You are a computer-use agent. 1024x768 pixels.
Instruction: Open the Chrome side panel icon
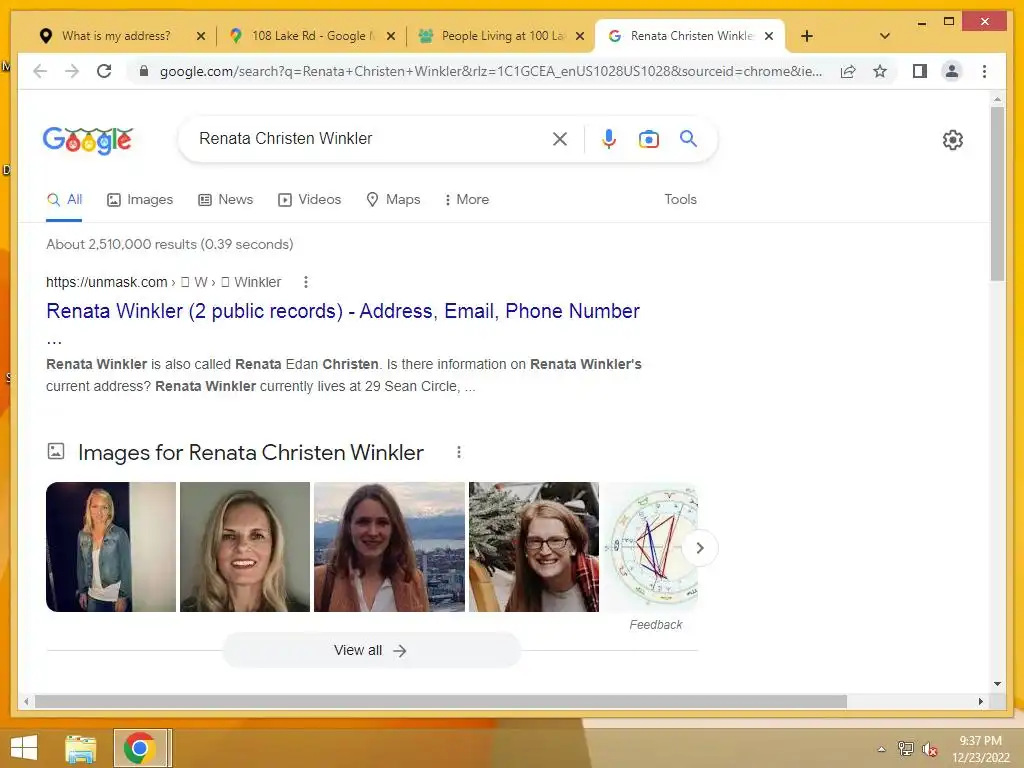tap(920, 71)
